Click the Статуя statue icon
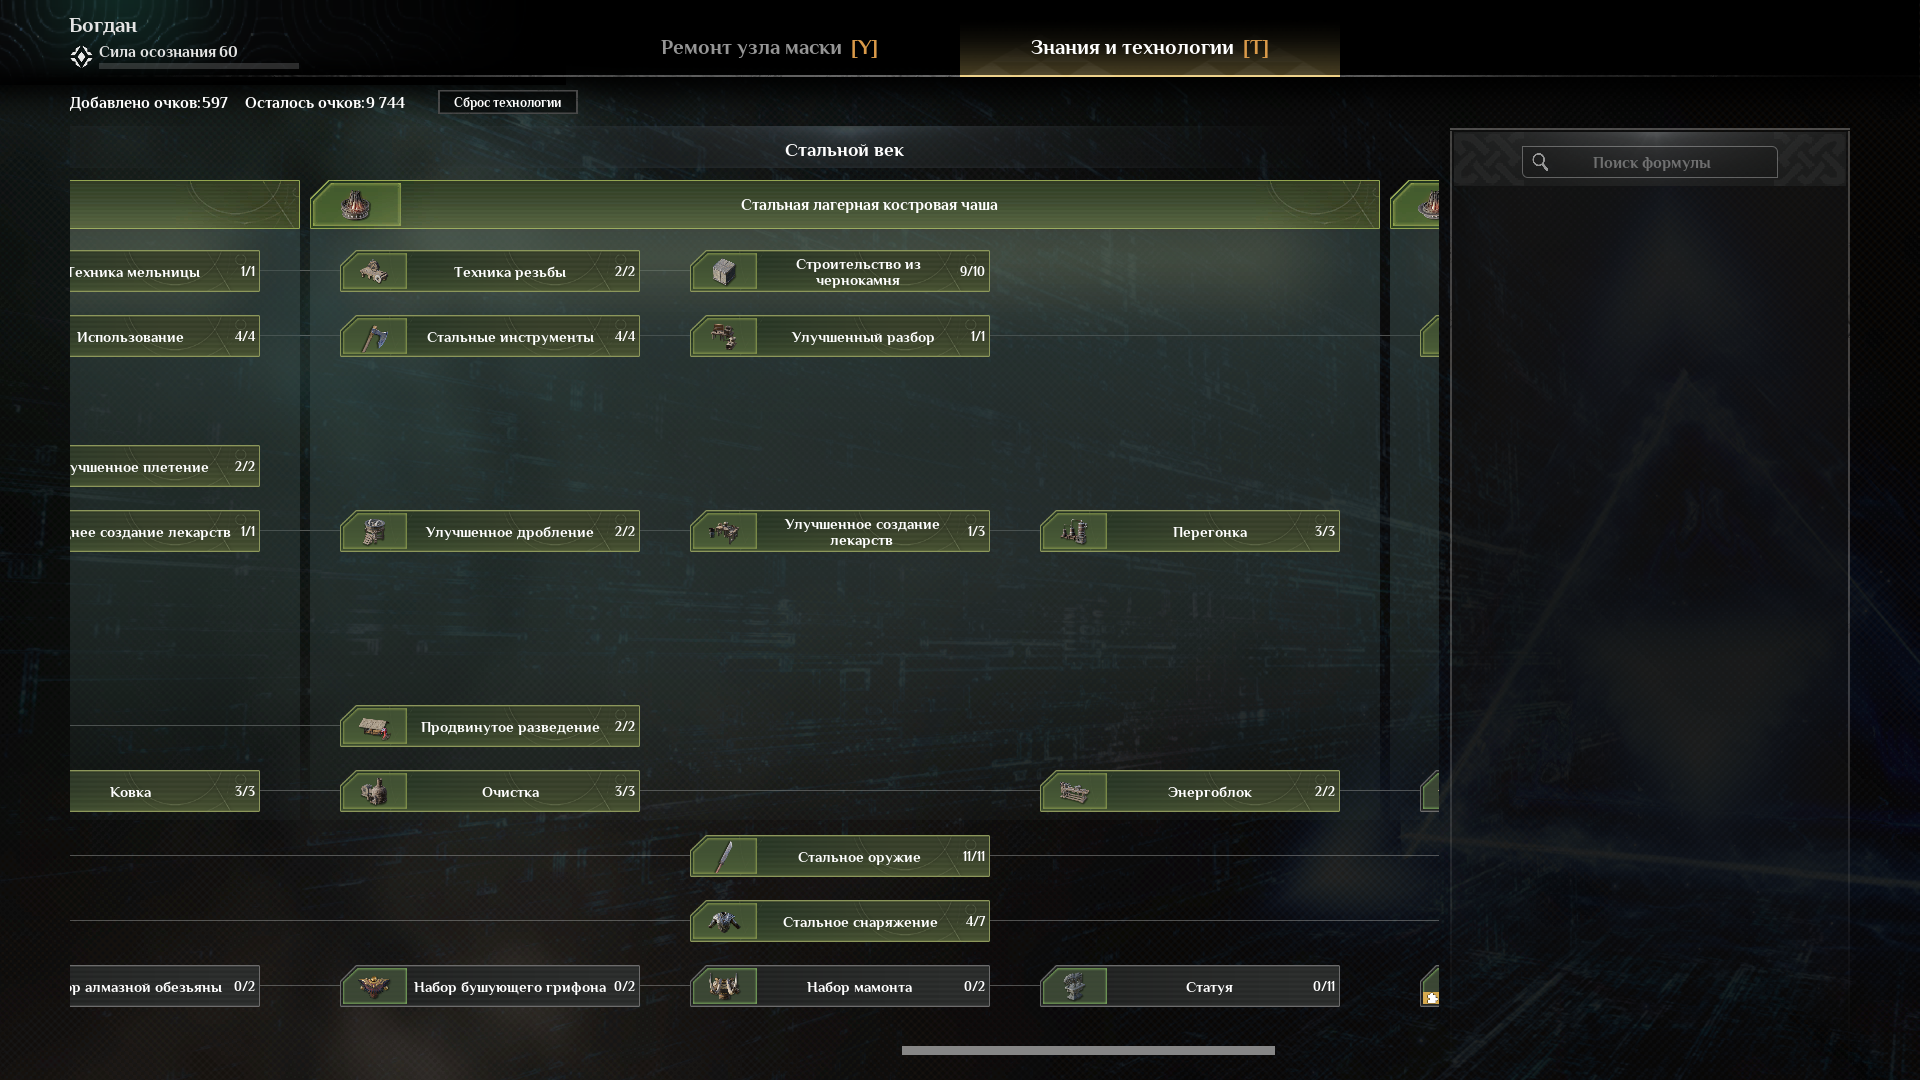 [x=1074, y=987]
